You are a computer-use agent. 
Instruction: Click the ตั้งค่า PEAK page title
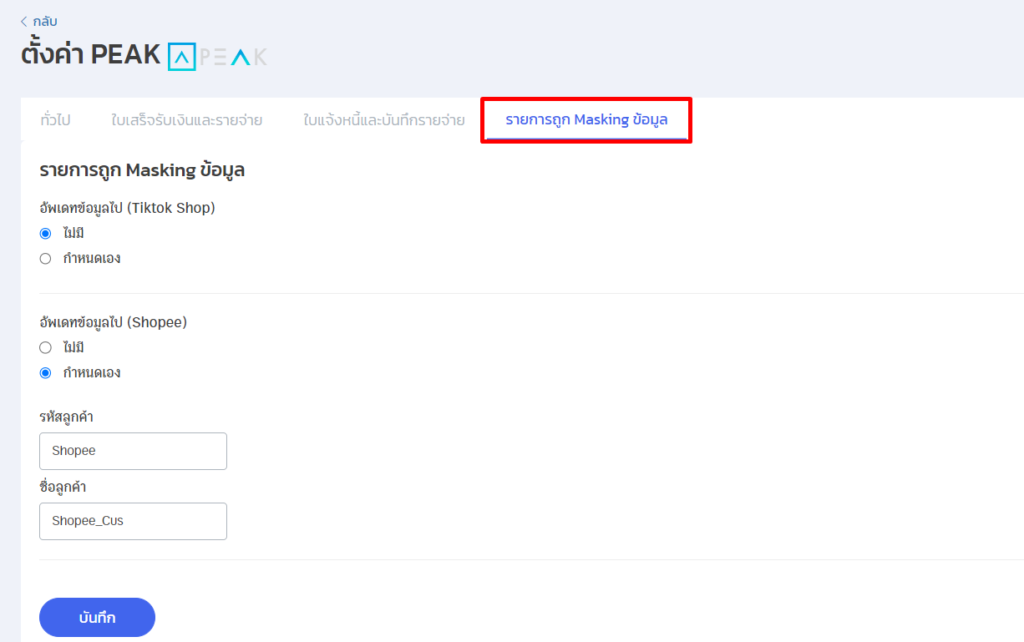[x=90, y=55]
